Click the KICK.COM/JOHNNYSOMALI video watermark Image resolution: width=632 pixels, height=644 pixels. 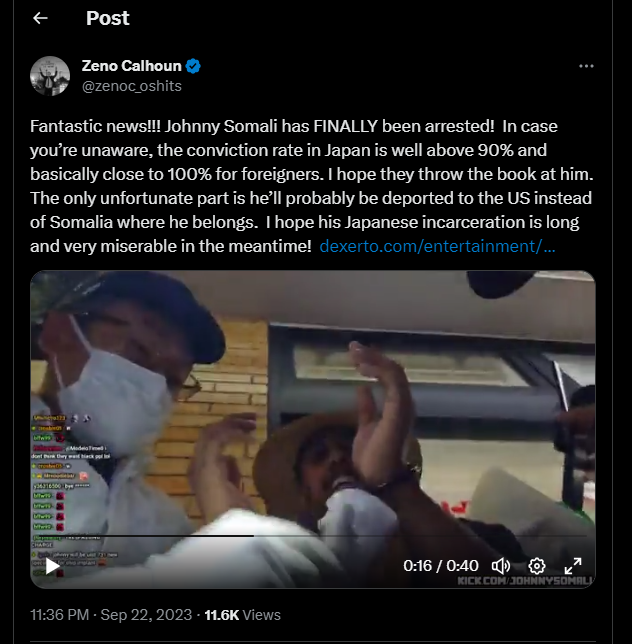[x=525, y=580]
